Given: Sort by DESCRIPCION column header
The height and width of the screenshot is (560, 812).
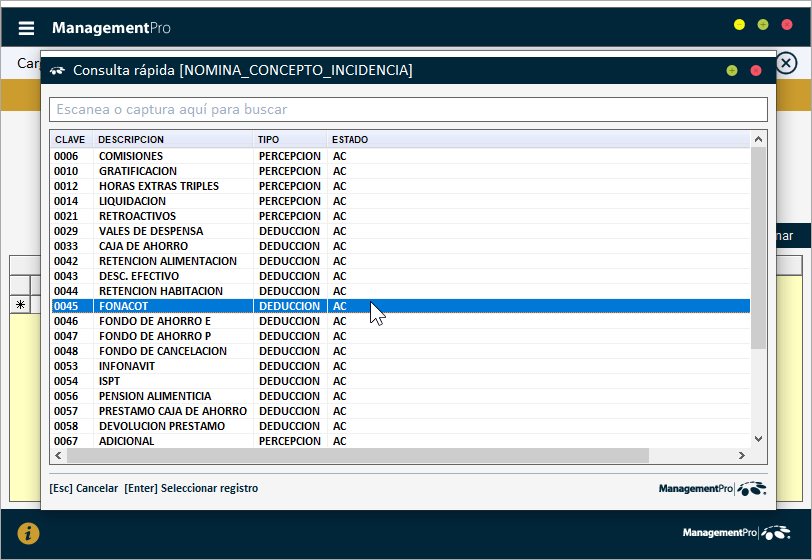Looking at the screenshot, I should (x=172, y=139).
